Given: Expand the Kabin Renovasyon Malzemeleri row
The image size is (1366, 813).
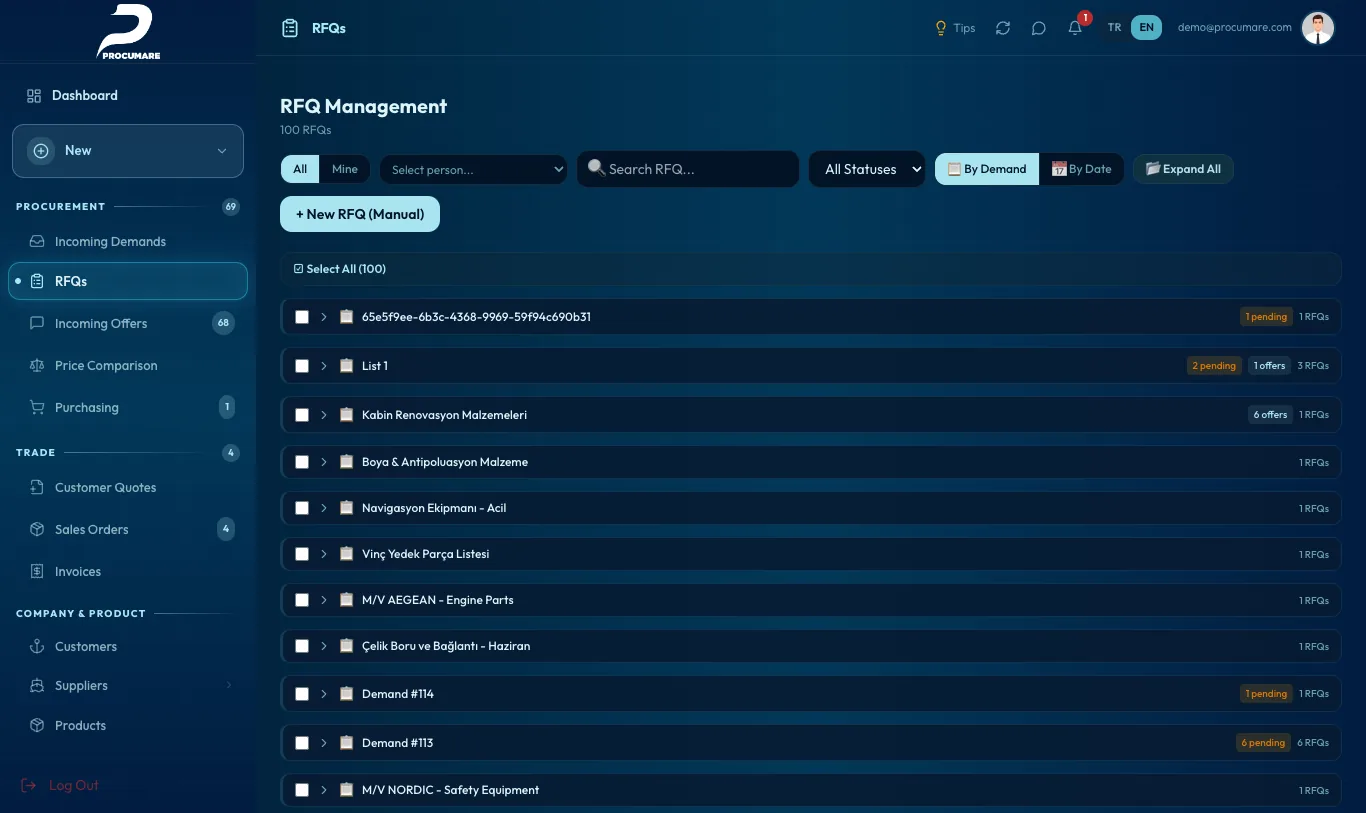Looking at the screenshot, I should point(324,415).
